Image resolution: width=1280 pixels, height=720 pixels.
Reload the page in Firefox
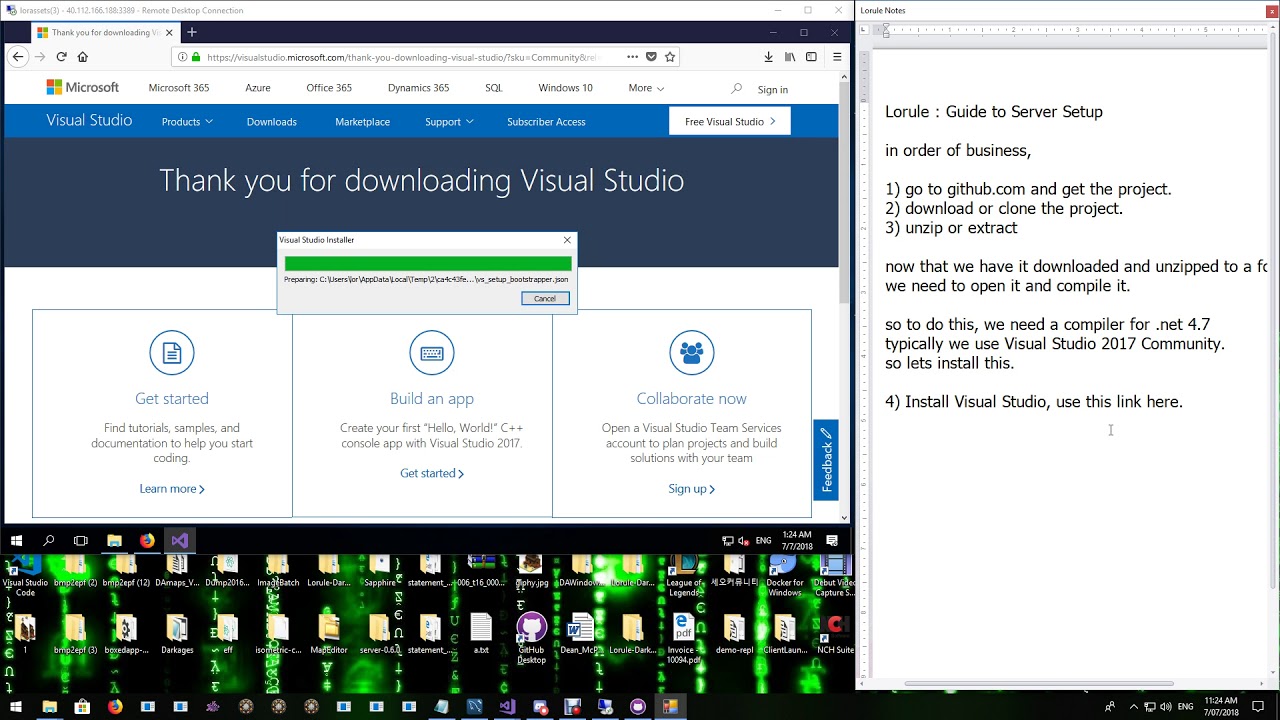click(x=61, y=57)
